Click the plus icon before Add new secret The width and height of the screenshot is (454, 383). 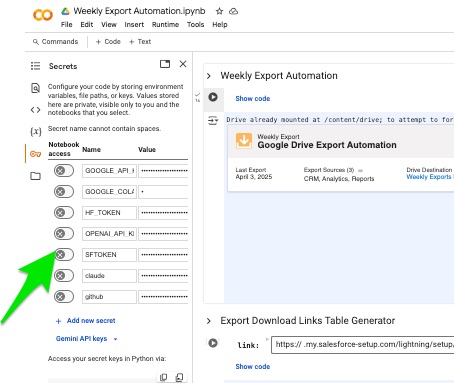click(x=58, y=321)
